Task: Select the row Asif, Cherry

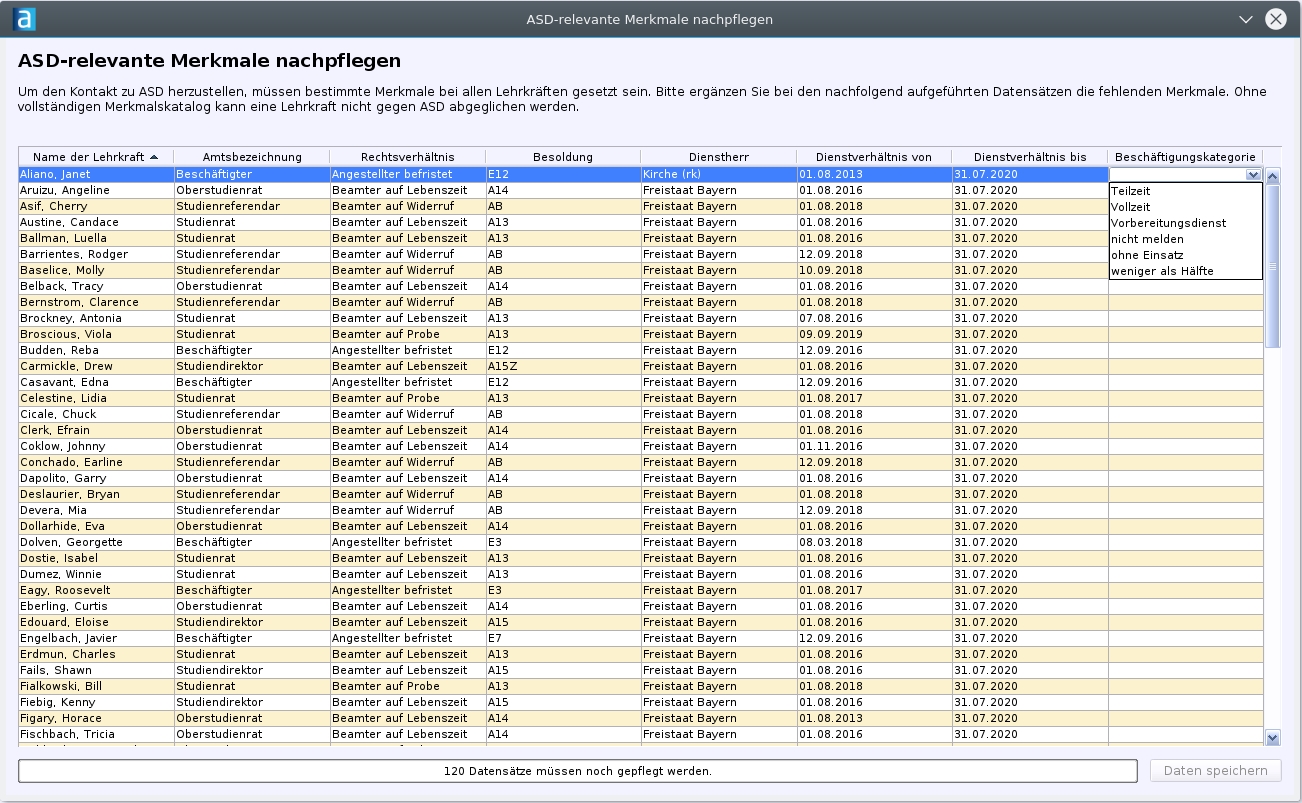Action: 641,206
